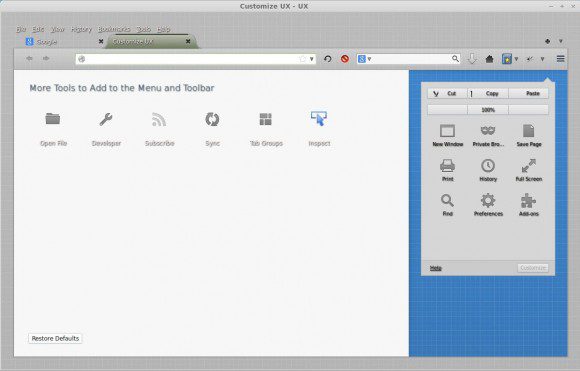Click the Private Browsing mask icon

488,131
